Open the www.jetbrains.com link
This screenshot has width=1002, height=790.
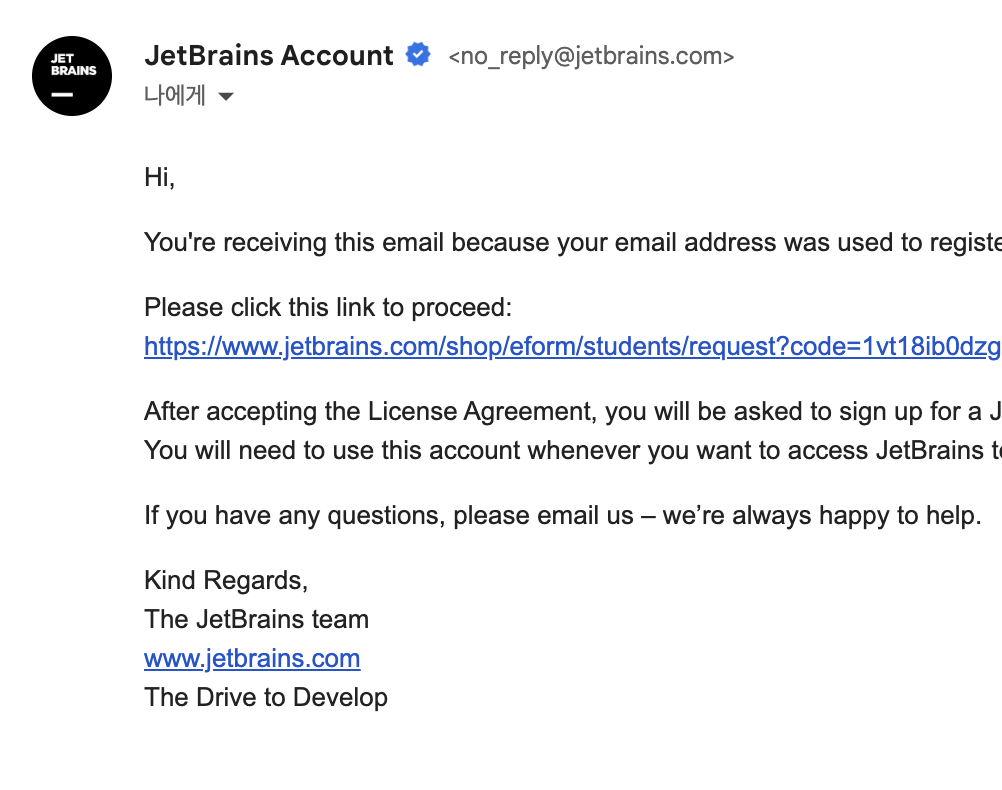[252, 658]
